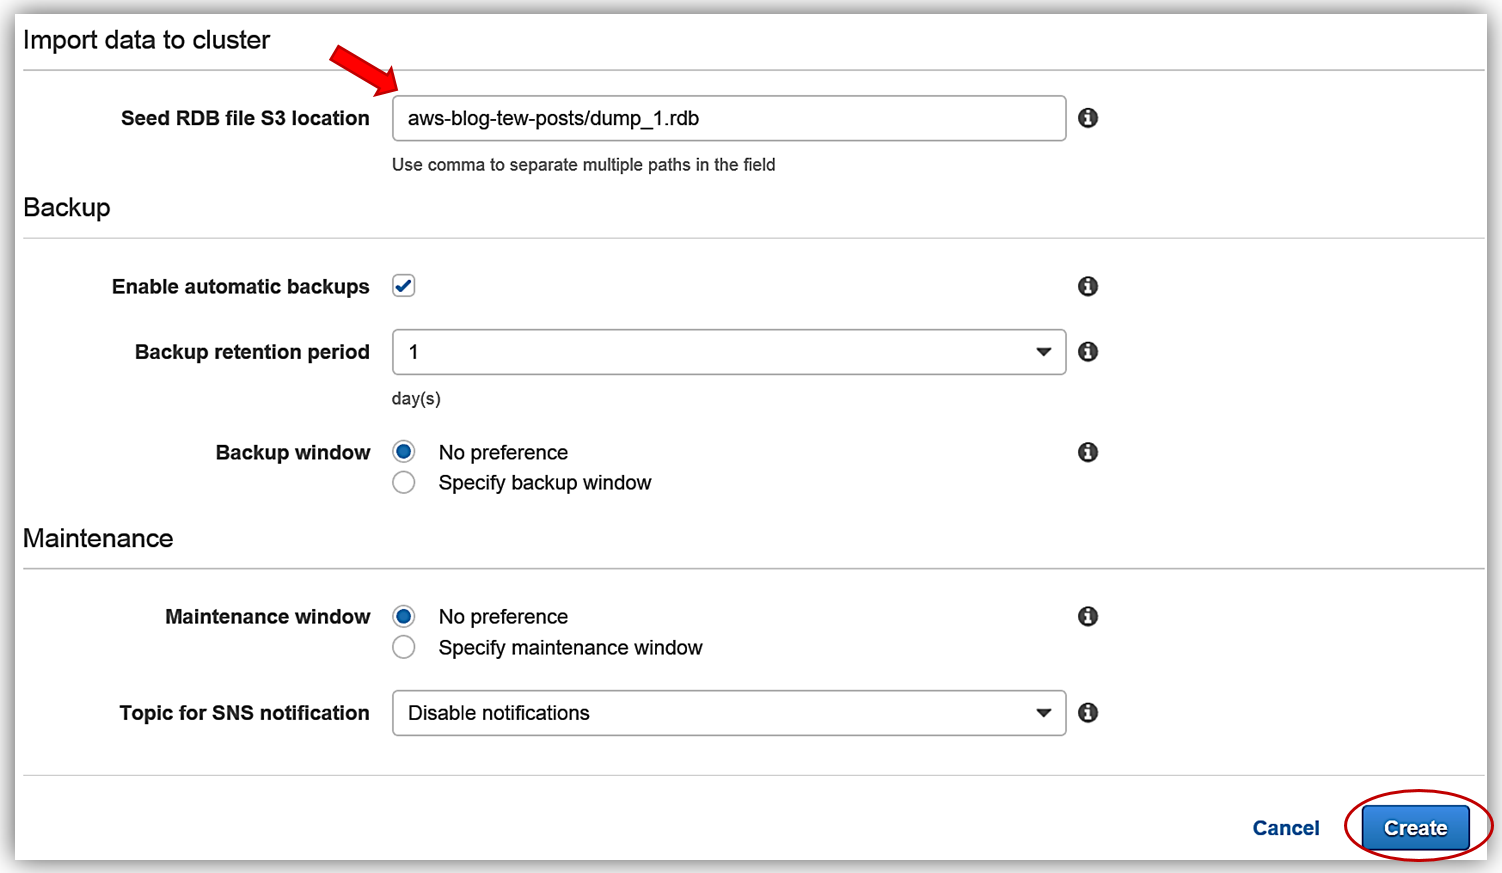The height and width of the screenshot is (873, 1502).
Task: Click the Cancel link
Action: coord(1285,828)
